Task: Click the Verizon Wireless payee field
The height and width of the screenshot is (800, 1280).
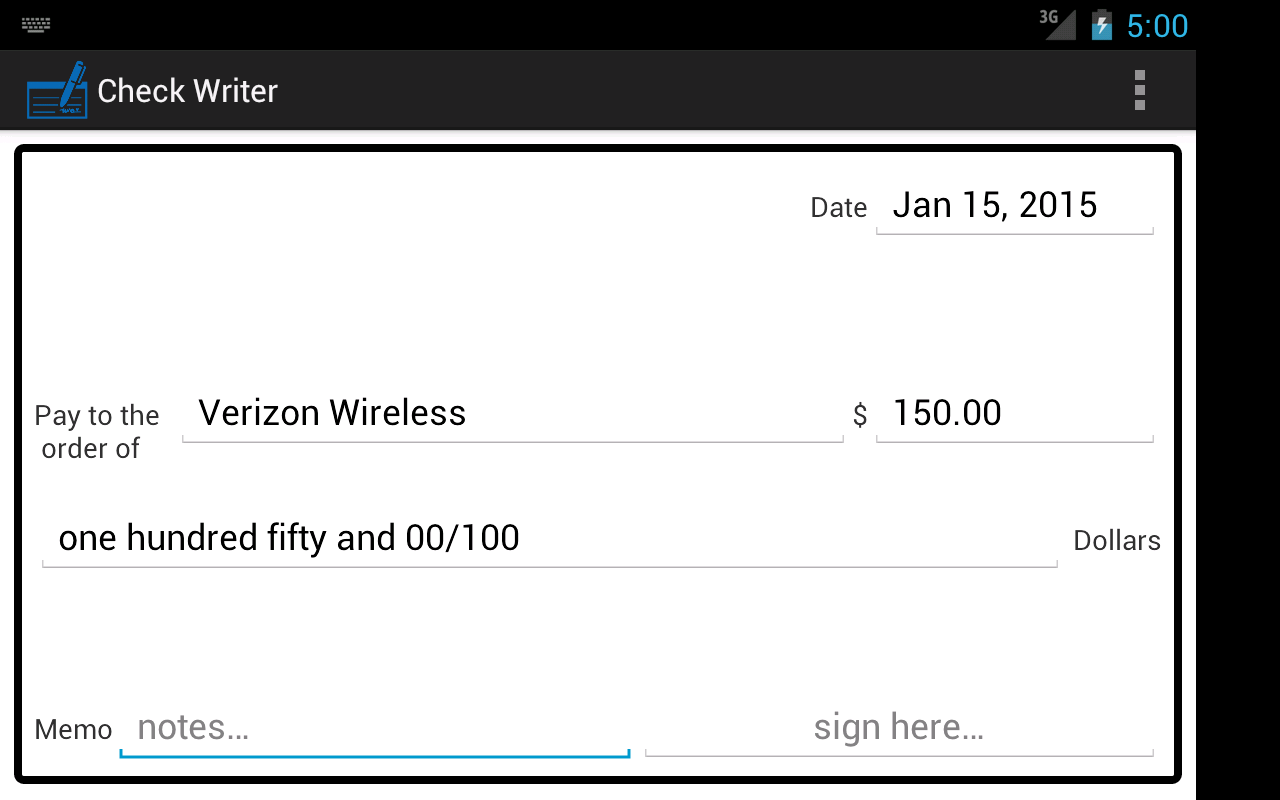Action: (x=512, y=414)
